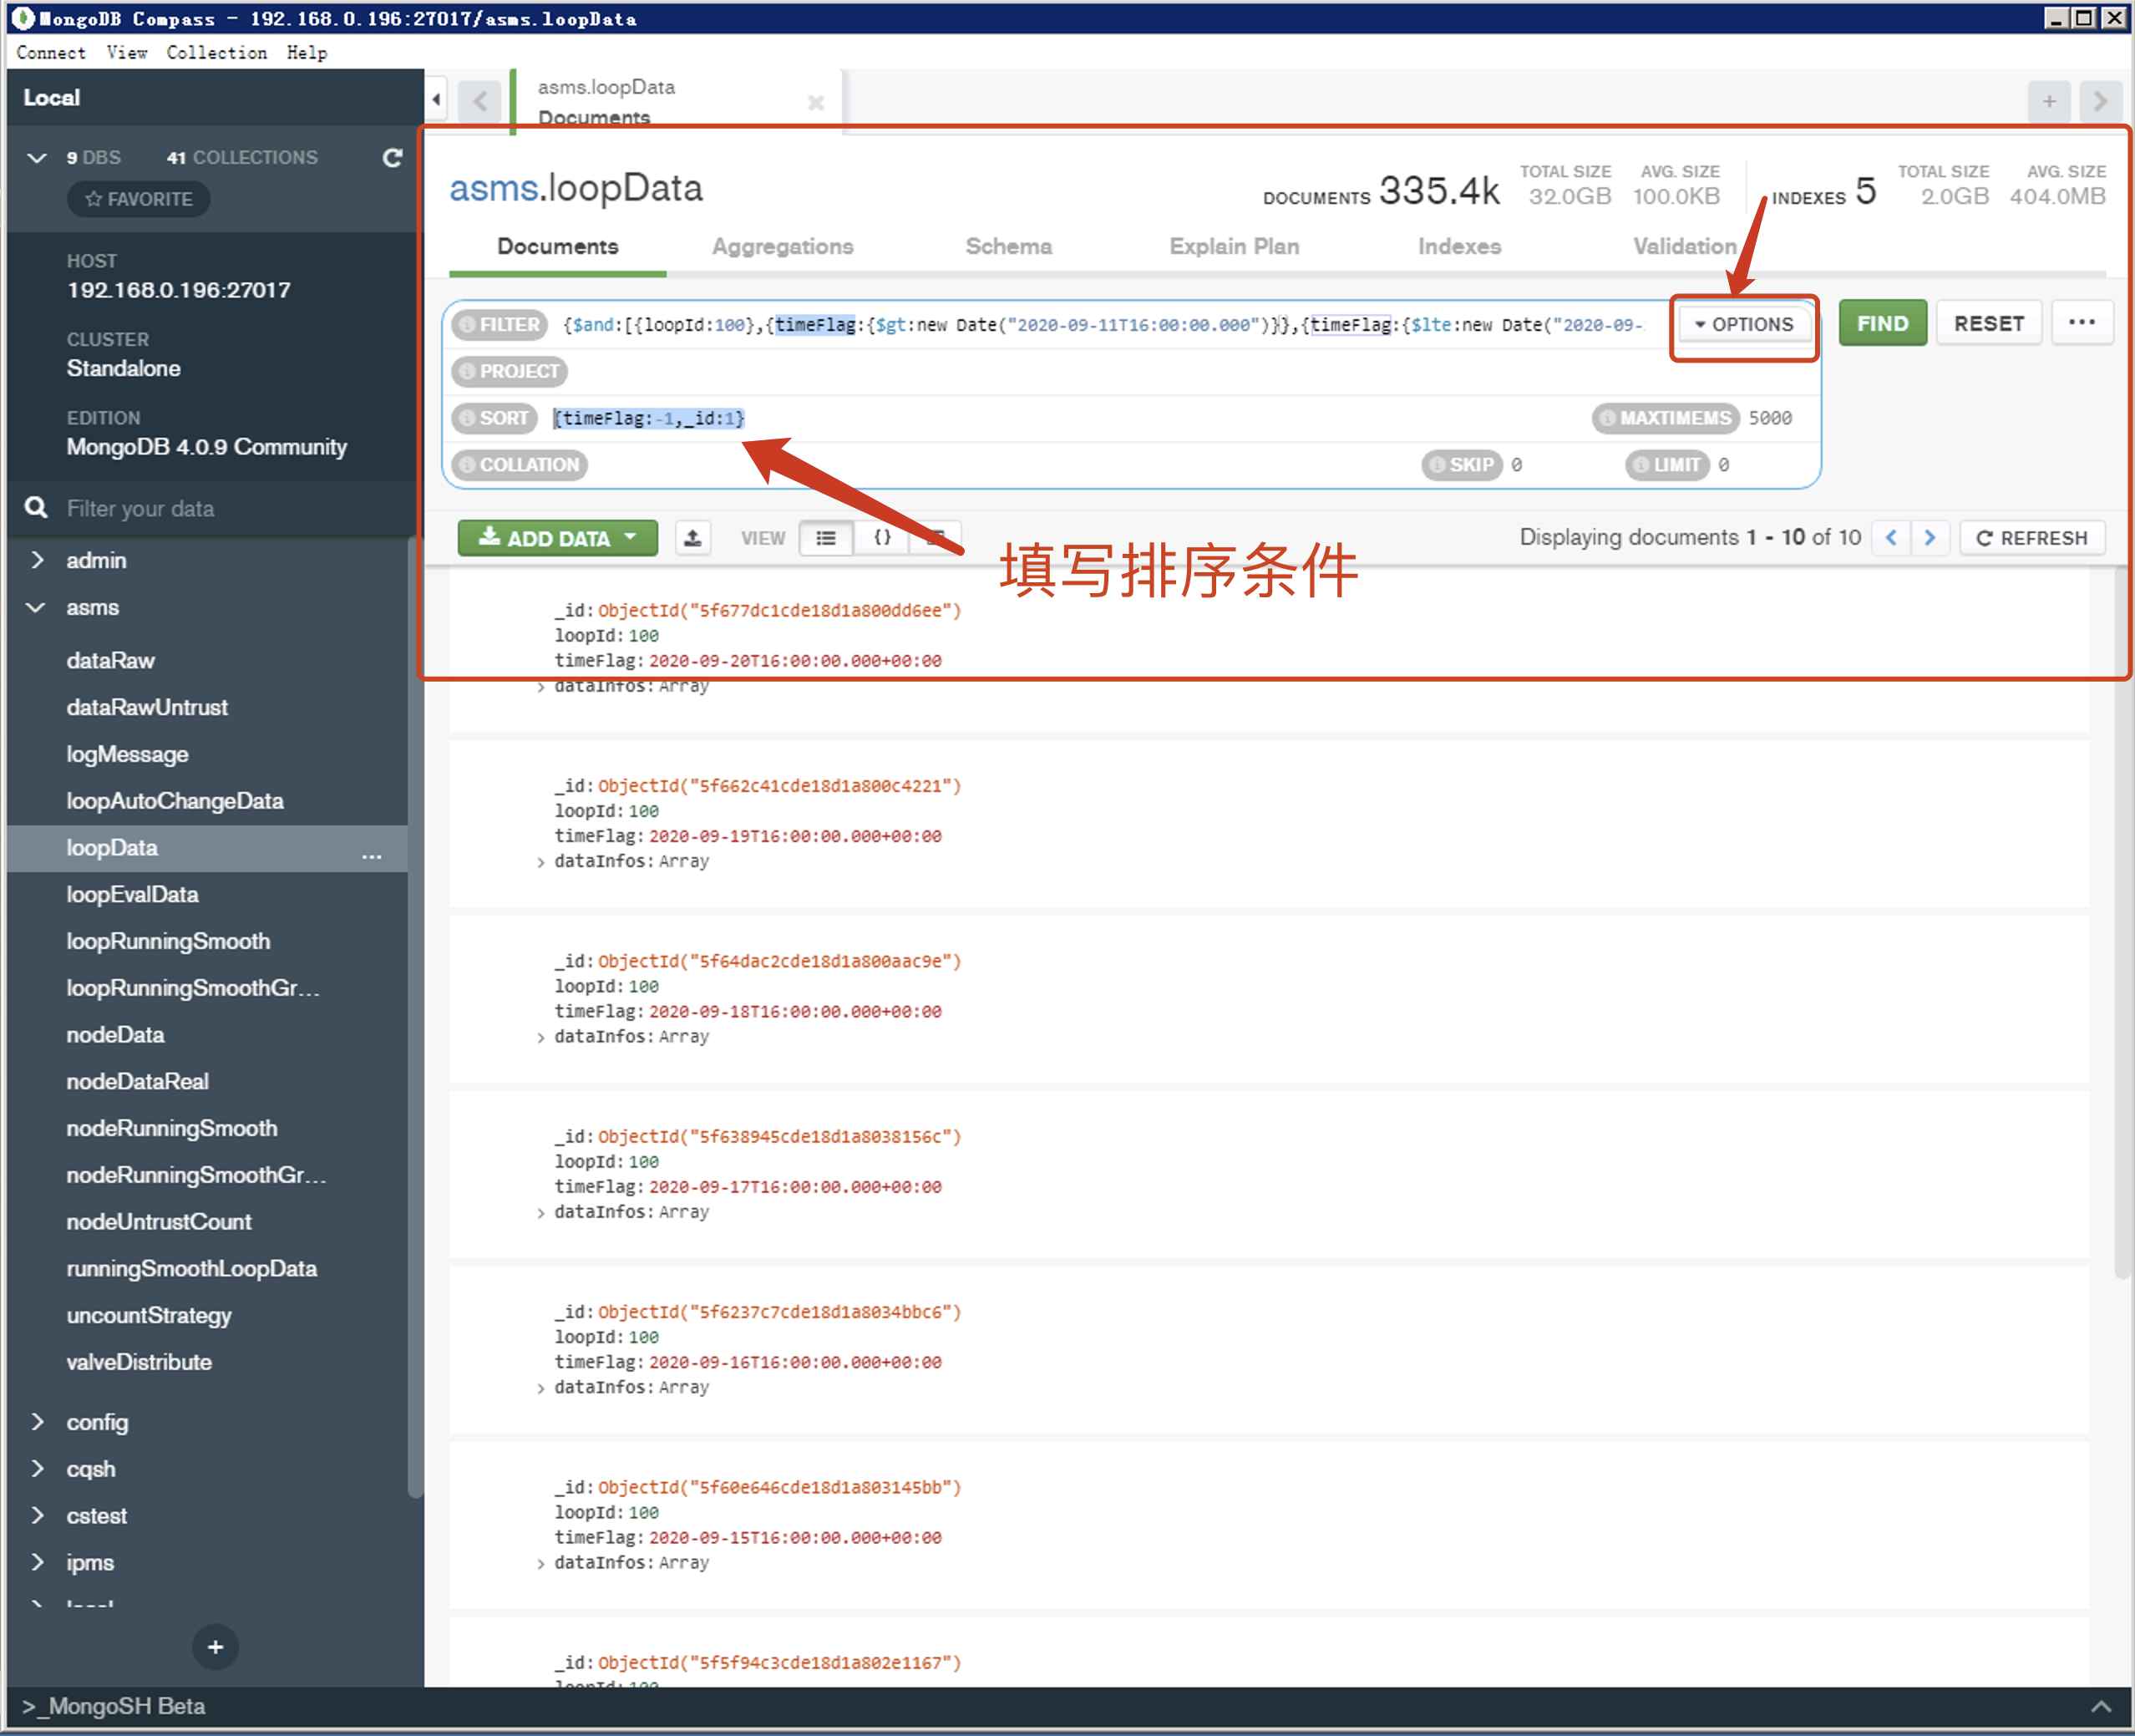Refresh databases in sidebar

[392, 158]
